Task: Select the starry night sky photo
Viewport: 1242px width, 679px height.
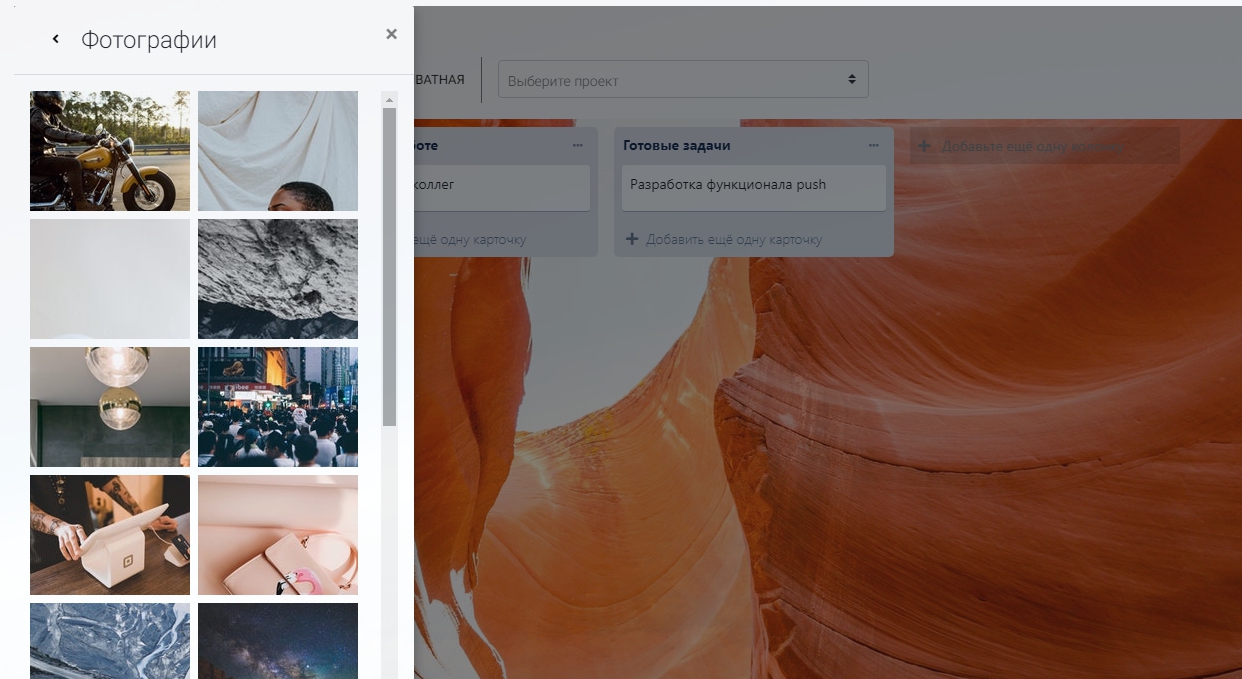Action: (x=278, y=641)
